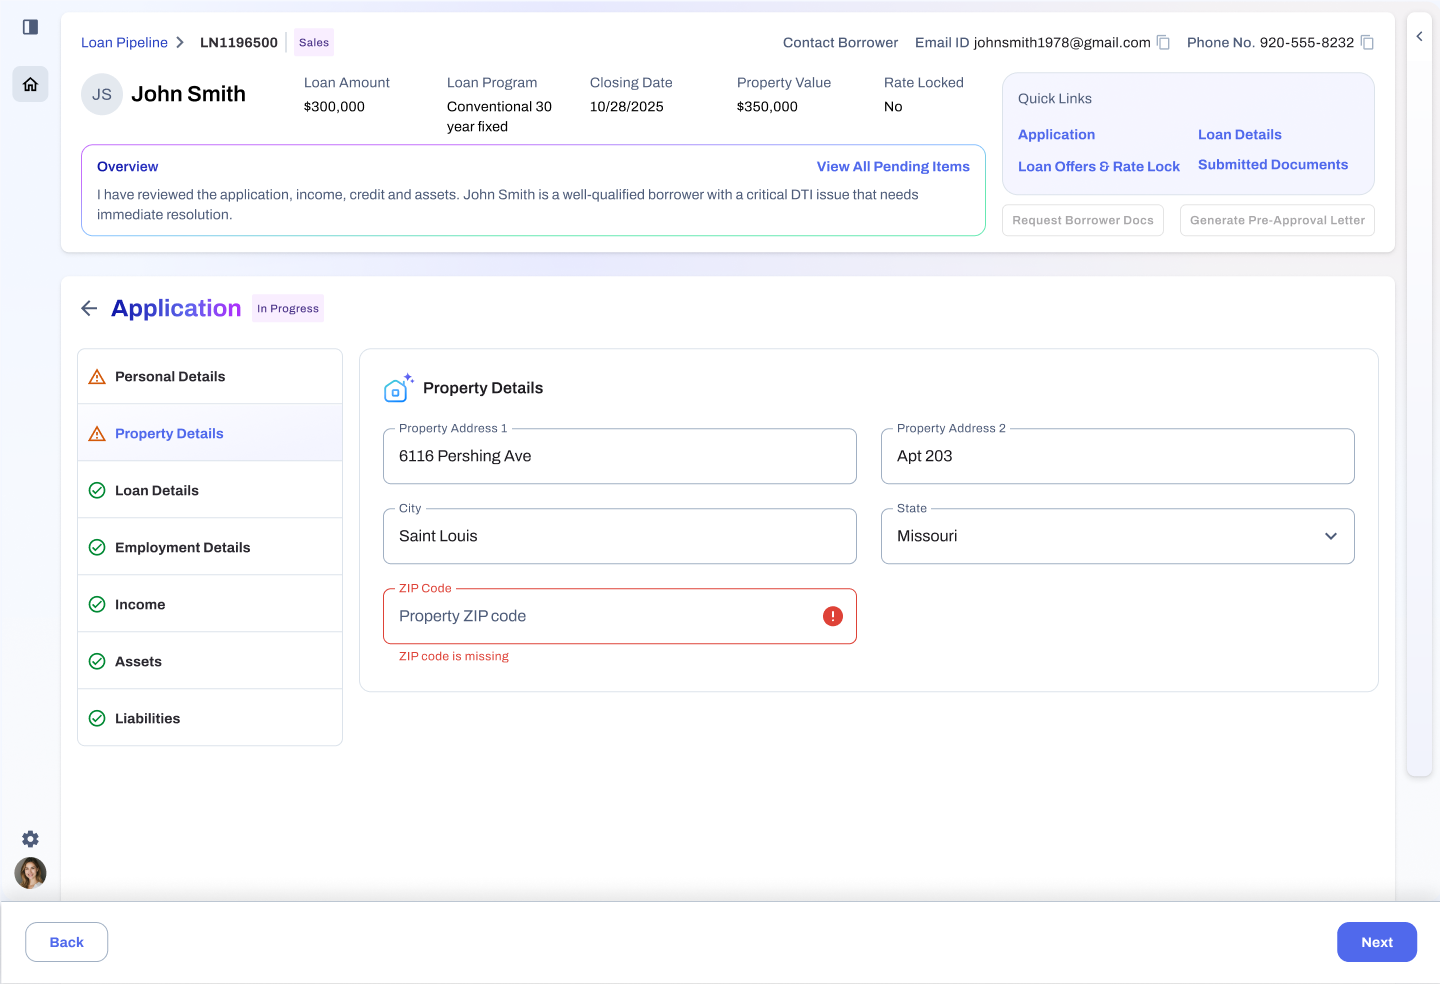Focus the ZIP Code input field

click(x=620, y=616)
